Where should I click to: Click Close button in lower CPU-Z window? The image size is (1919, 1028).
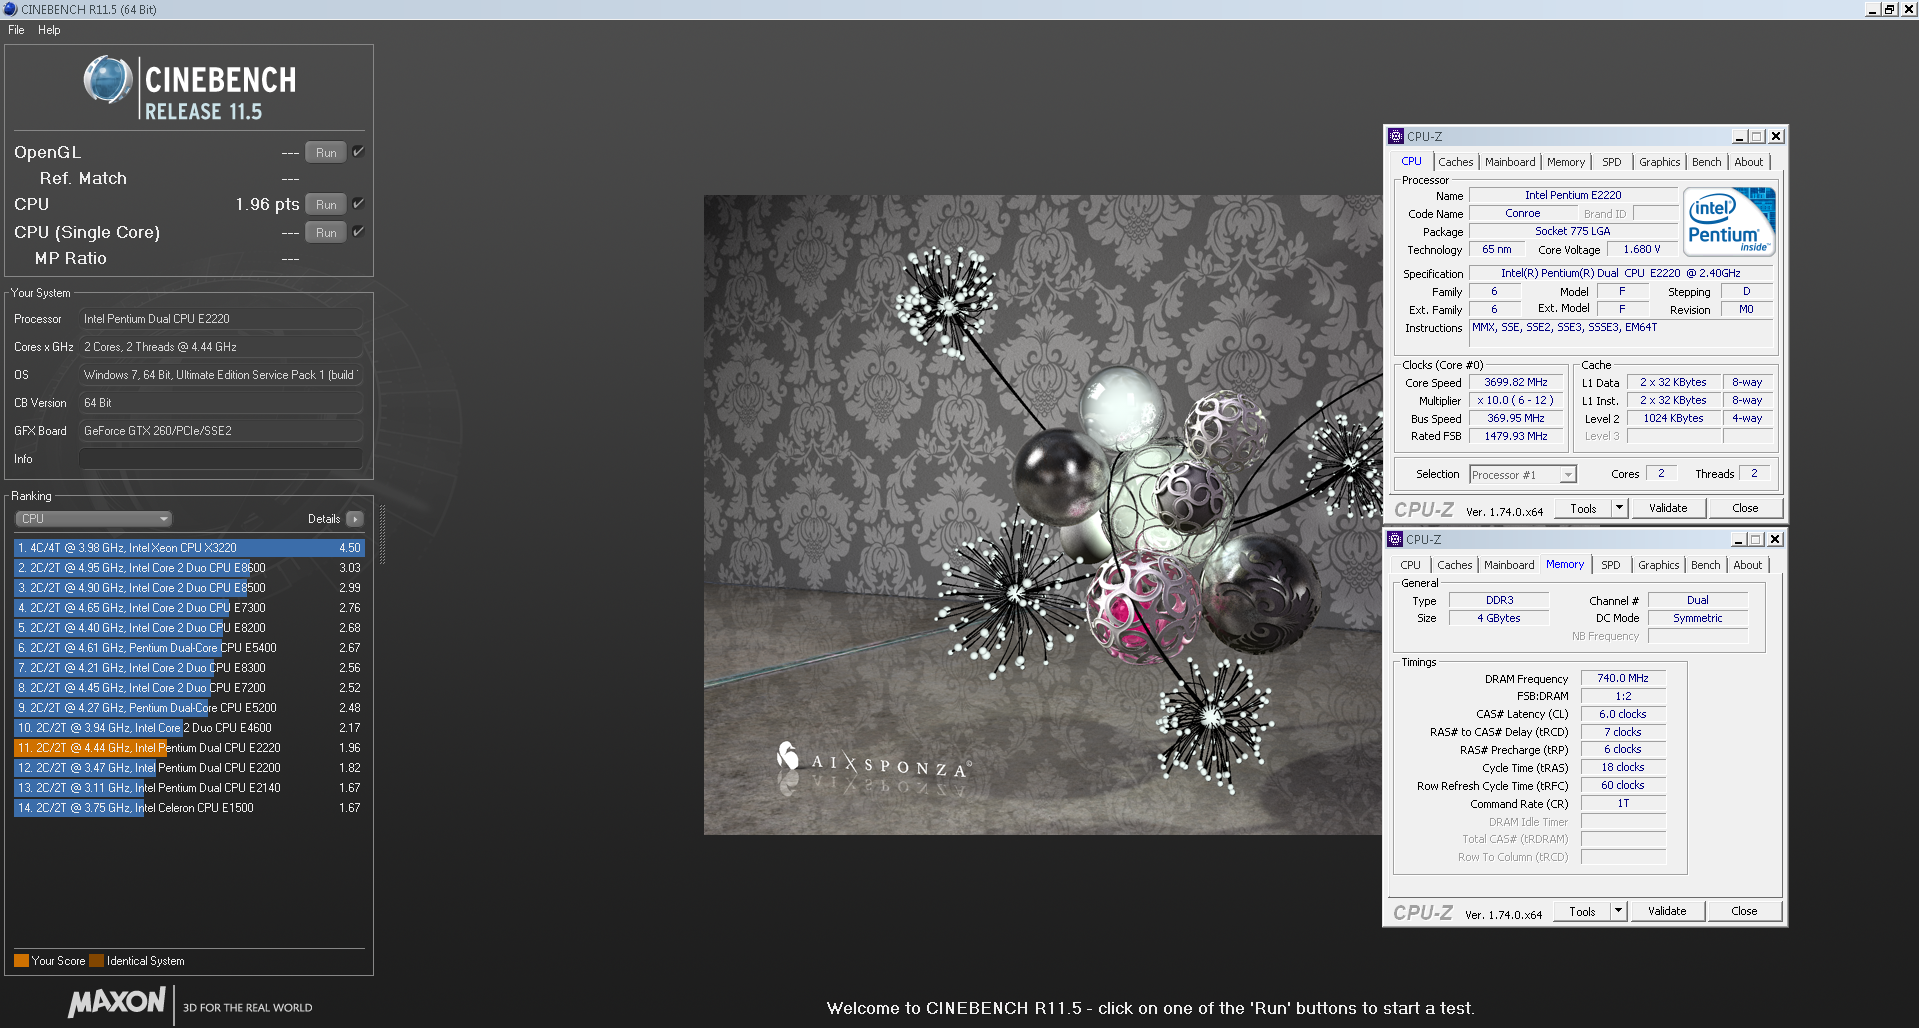pyautogui.click(x=1744, y=911)
